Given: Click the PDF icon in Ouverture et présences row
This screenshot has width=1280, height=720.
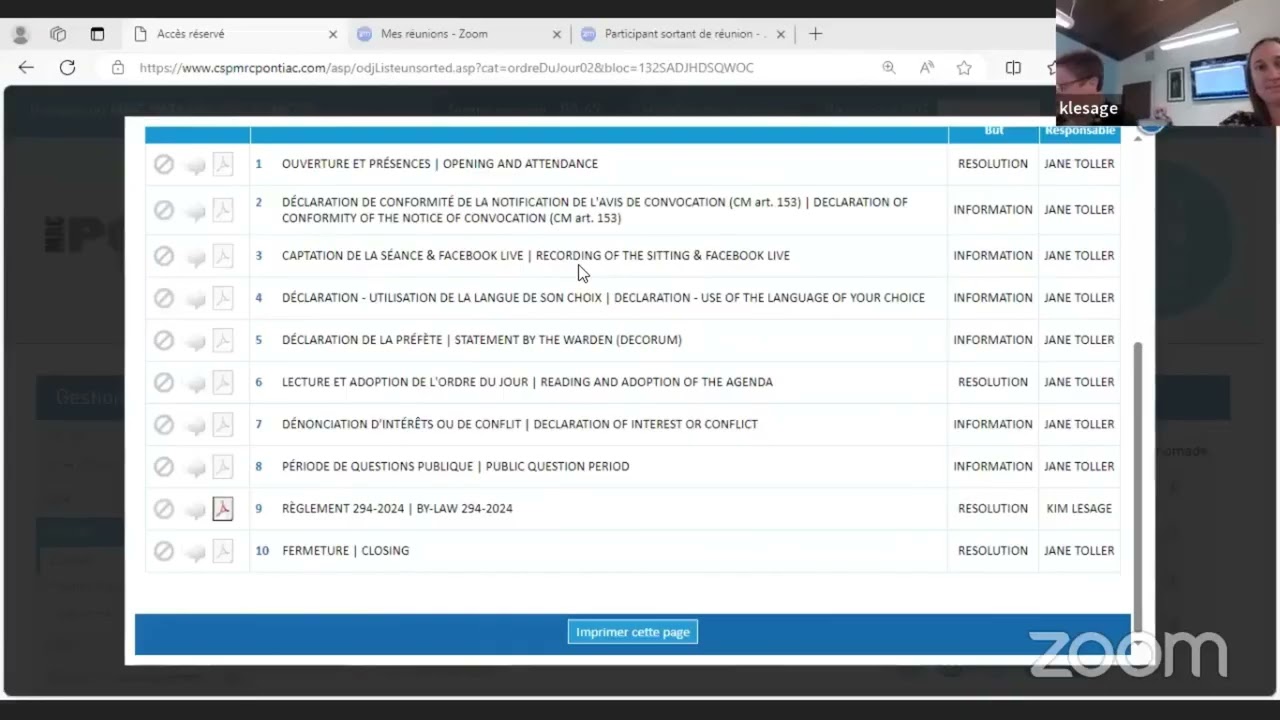Looking at the screenshot, I should coord(223,164).
